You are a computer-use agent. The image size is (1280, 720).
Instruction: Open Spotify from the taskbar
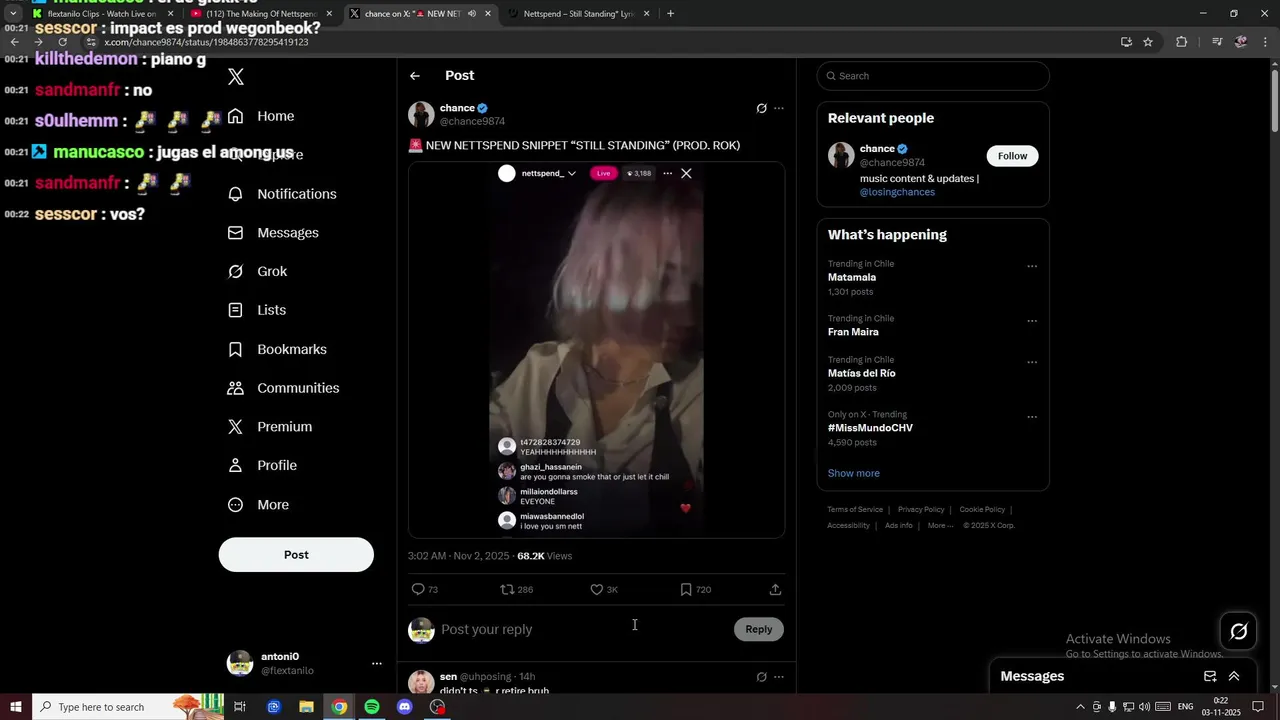[x=372, y=707]
